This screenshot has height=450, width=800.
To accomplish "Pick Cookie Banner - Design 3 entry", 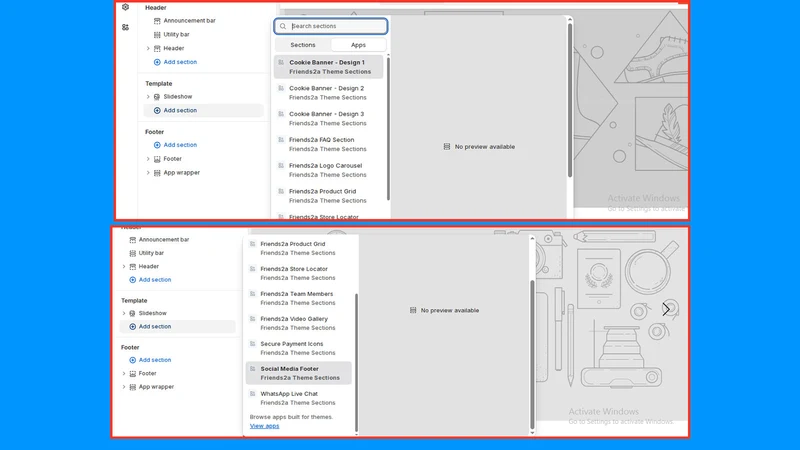I will click(329, 118).
